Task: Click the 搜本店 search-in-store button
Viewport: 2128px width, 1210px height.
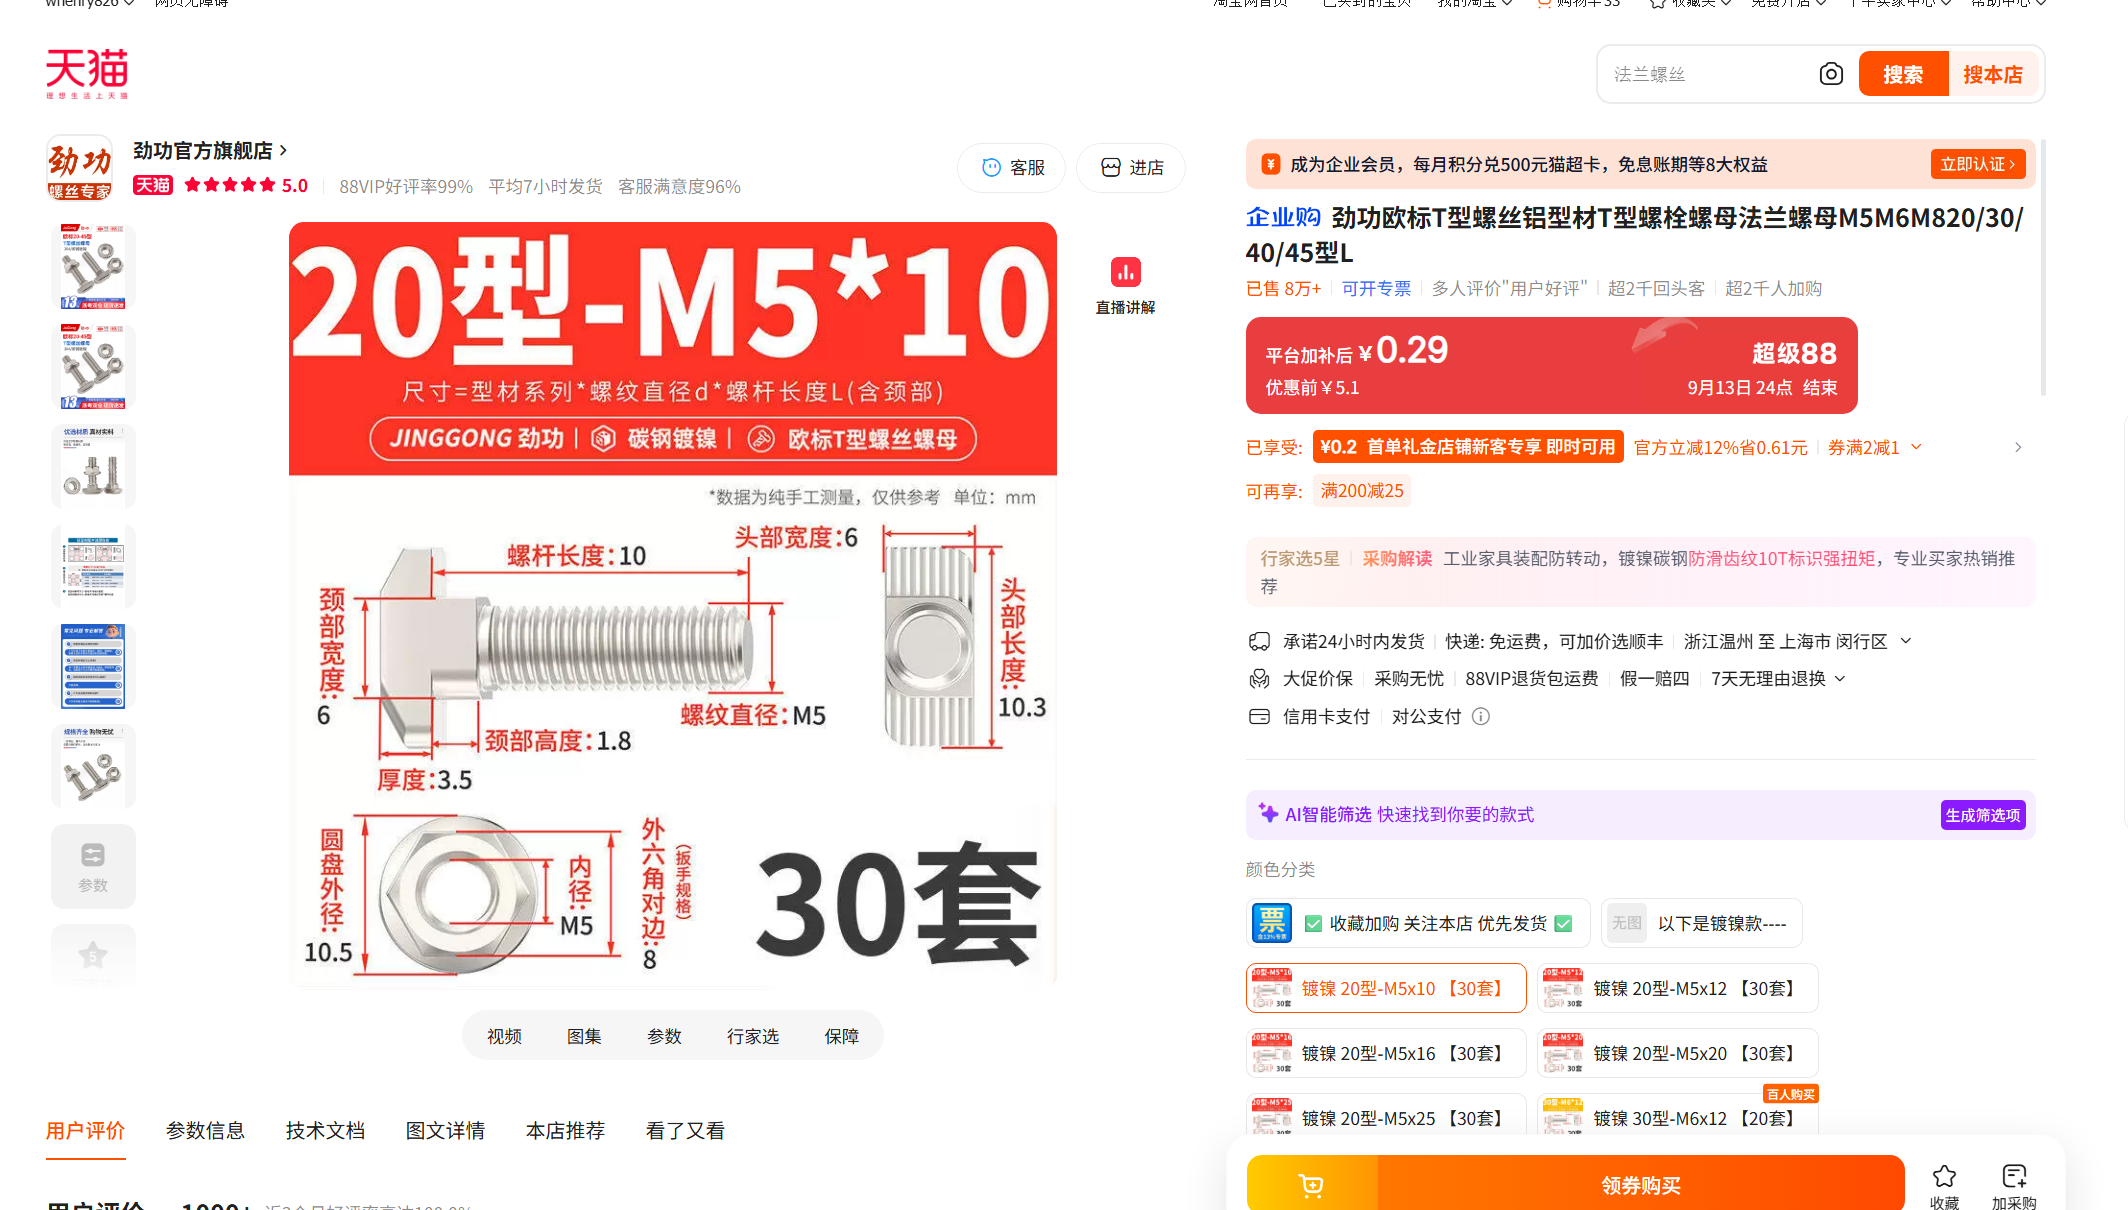Action: click(x=1993, y=74)
